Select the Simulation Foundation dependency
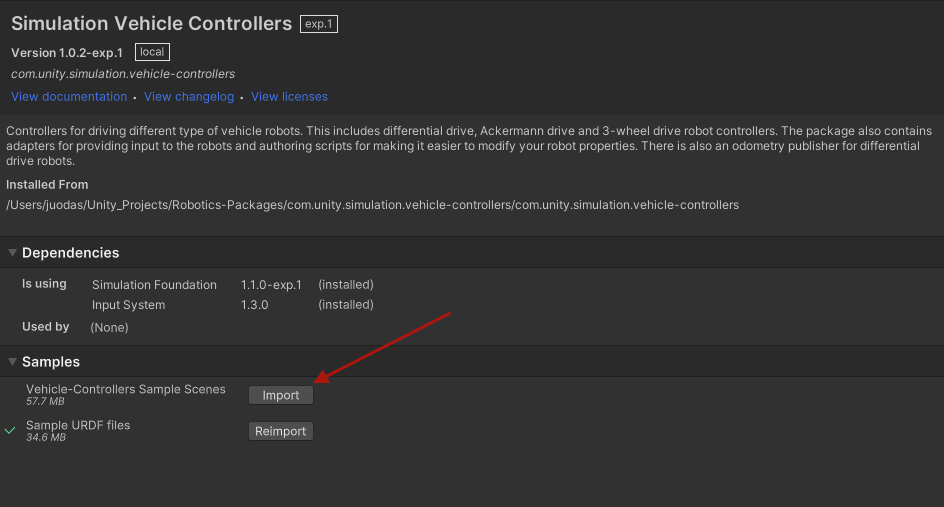The height and width of the screenshot is (507, 944). click(x=154, y=285)
